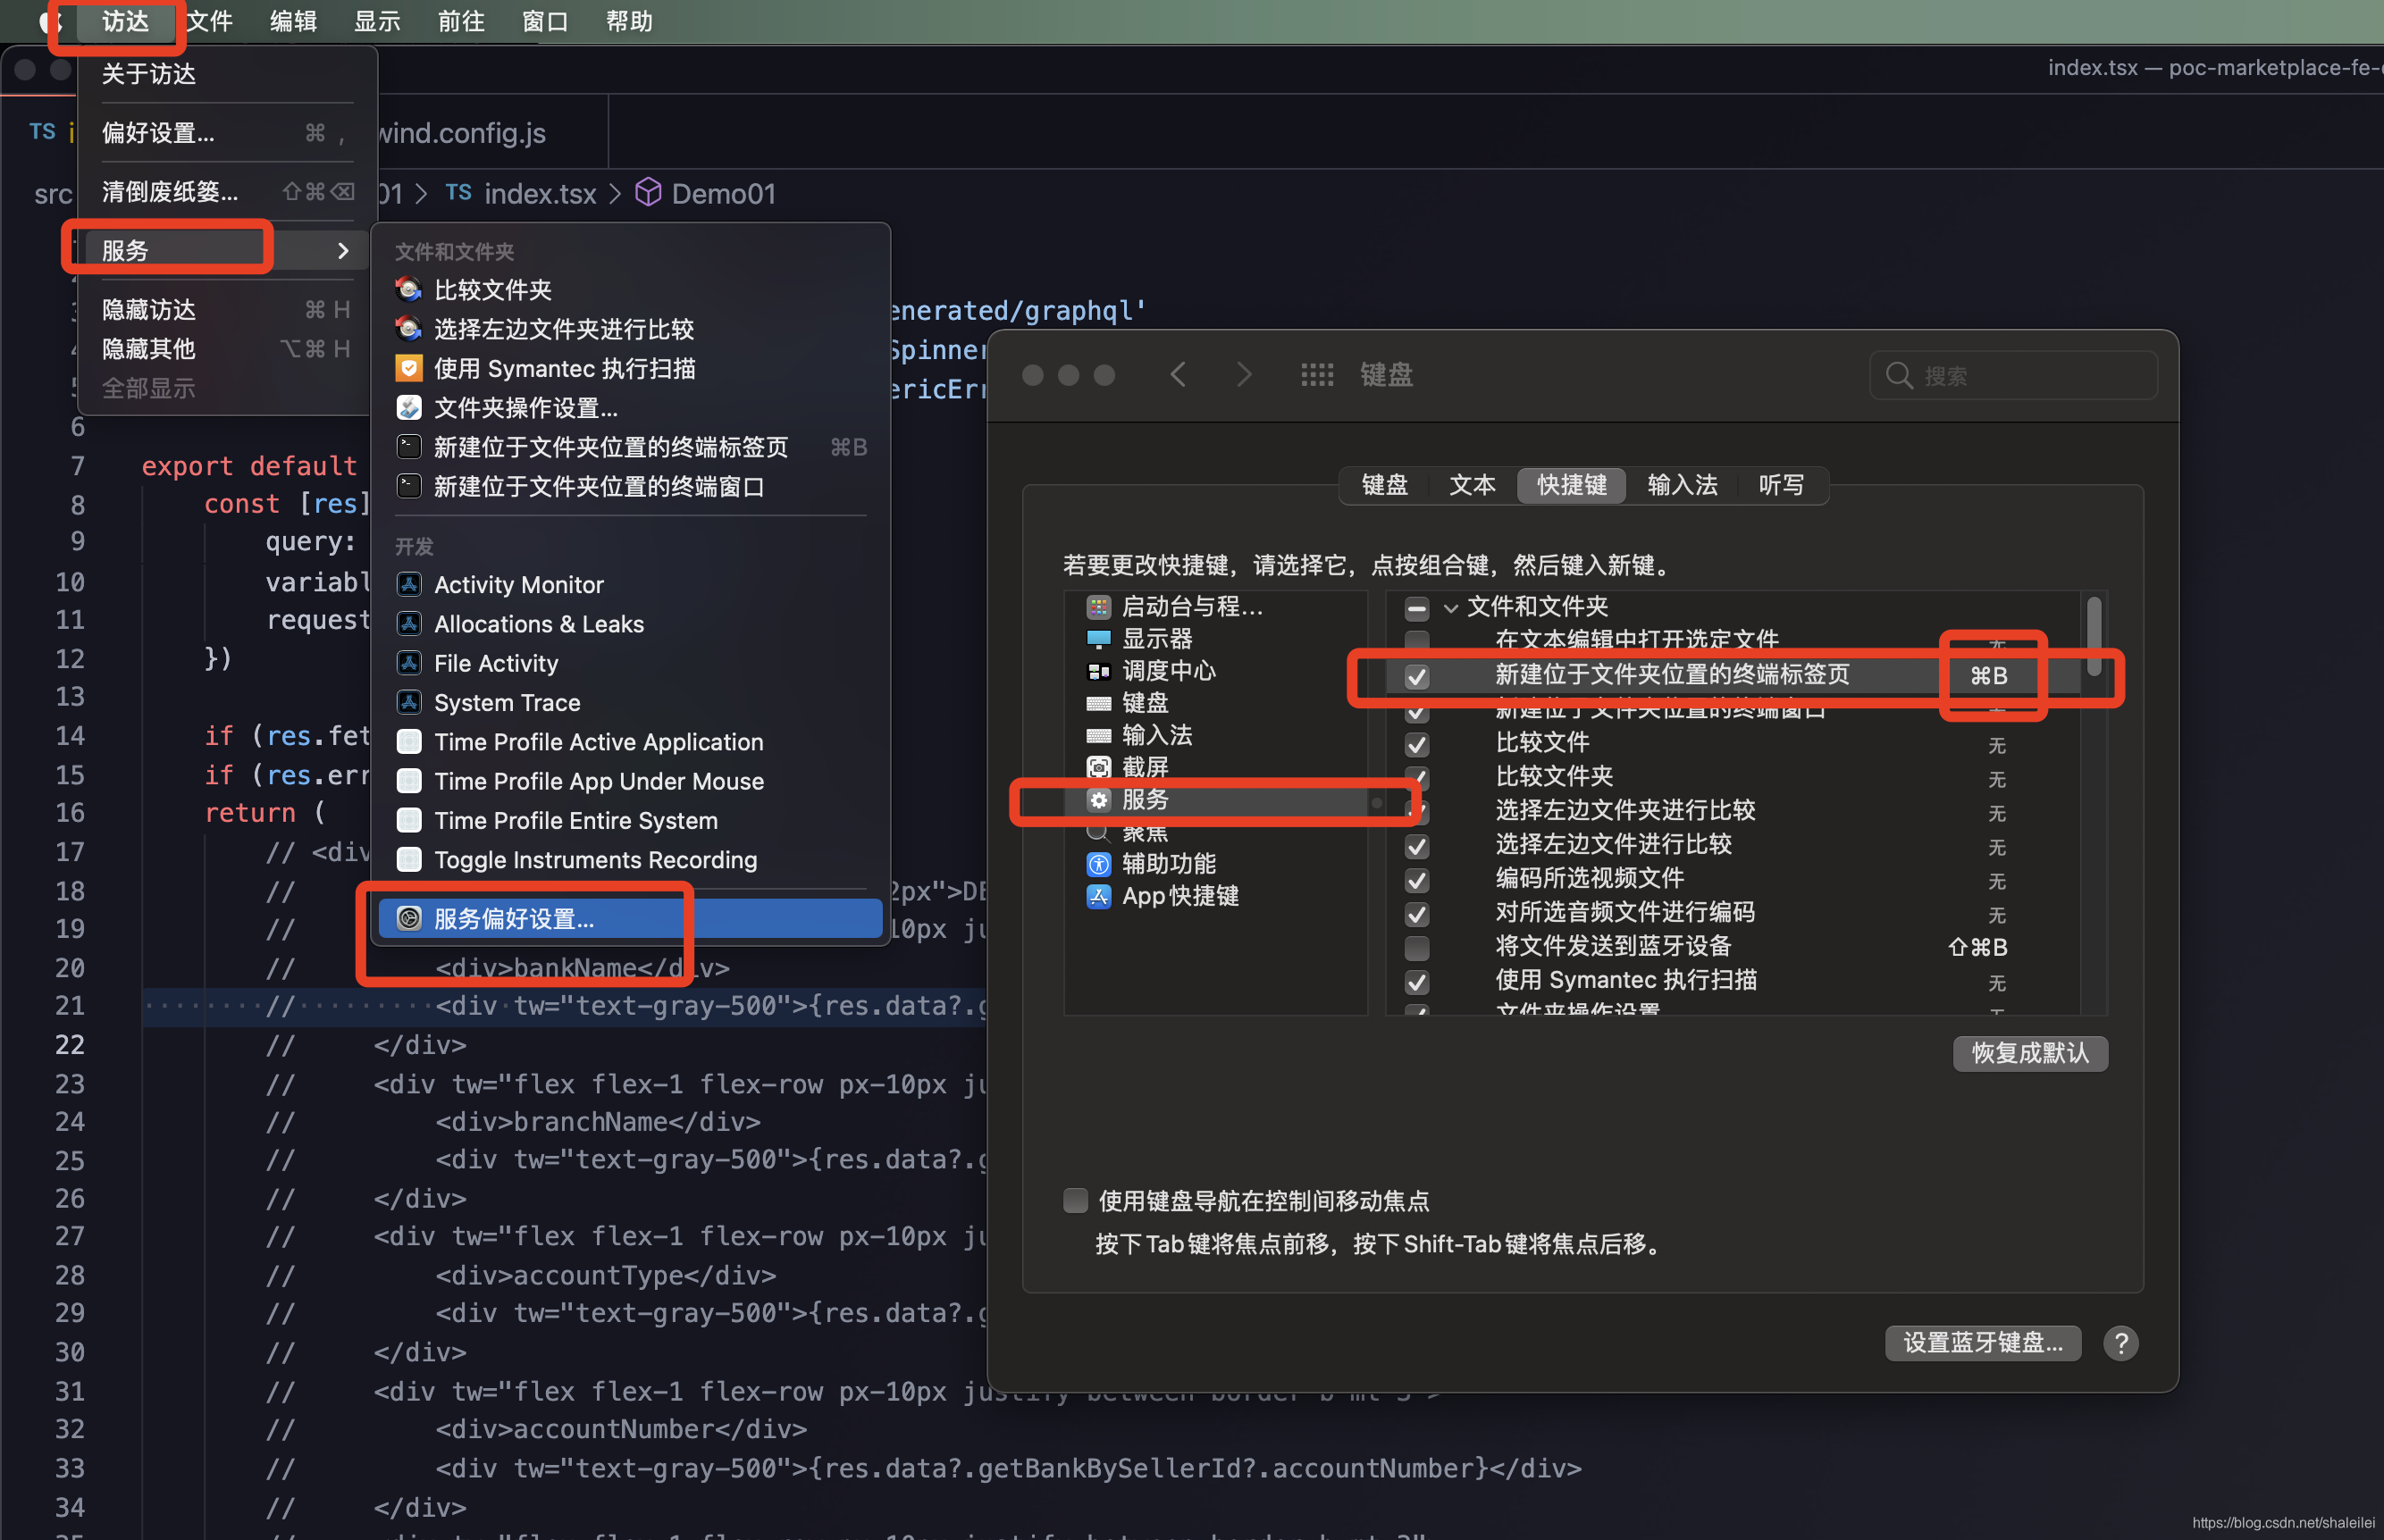This screenshot has height=1540, width=2384.
Task: Select the 调度中心 icon in sidebar
Action: [x=1098, y=671]
